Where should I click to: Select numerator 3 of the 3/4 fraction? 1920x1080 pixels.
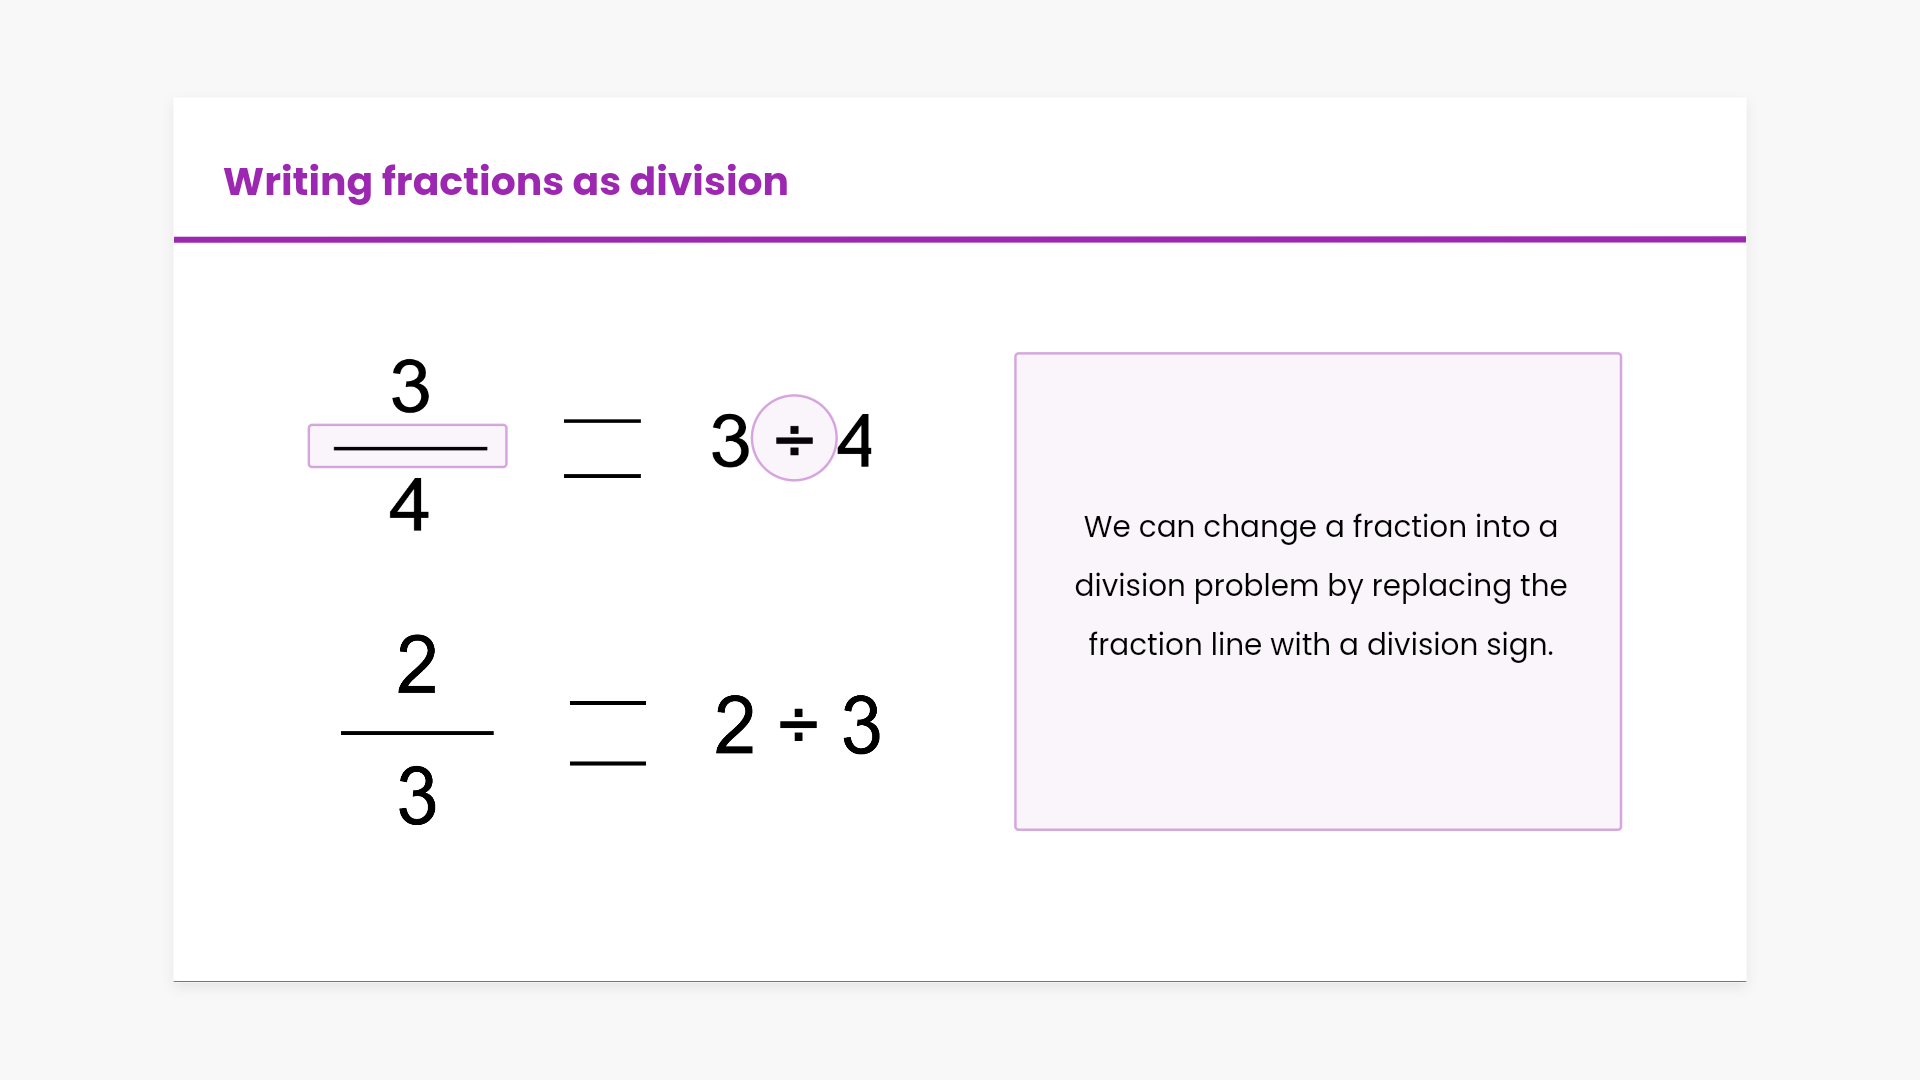point(410,387)
